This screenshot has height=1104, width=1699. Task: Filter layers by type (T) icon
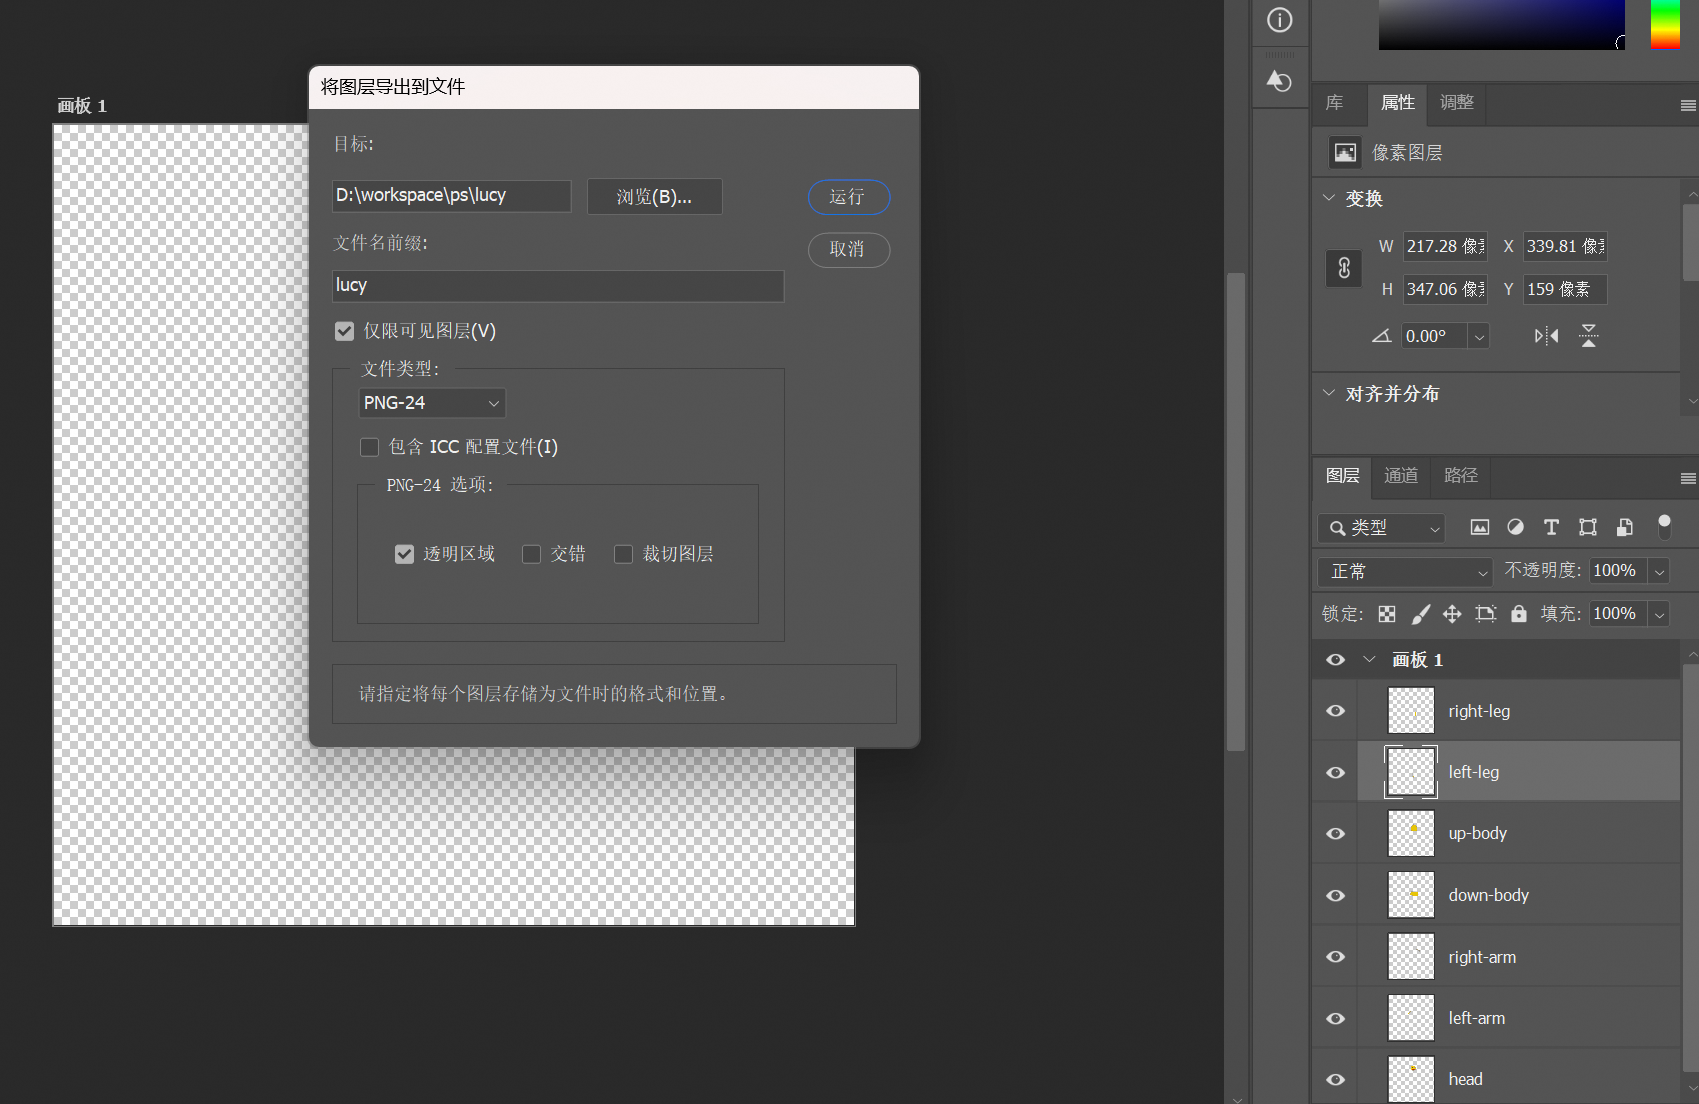click(1551, 527)
